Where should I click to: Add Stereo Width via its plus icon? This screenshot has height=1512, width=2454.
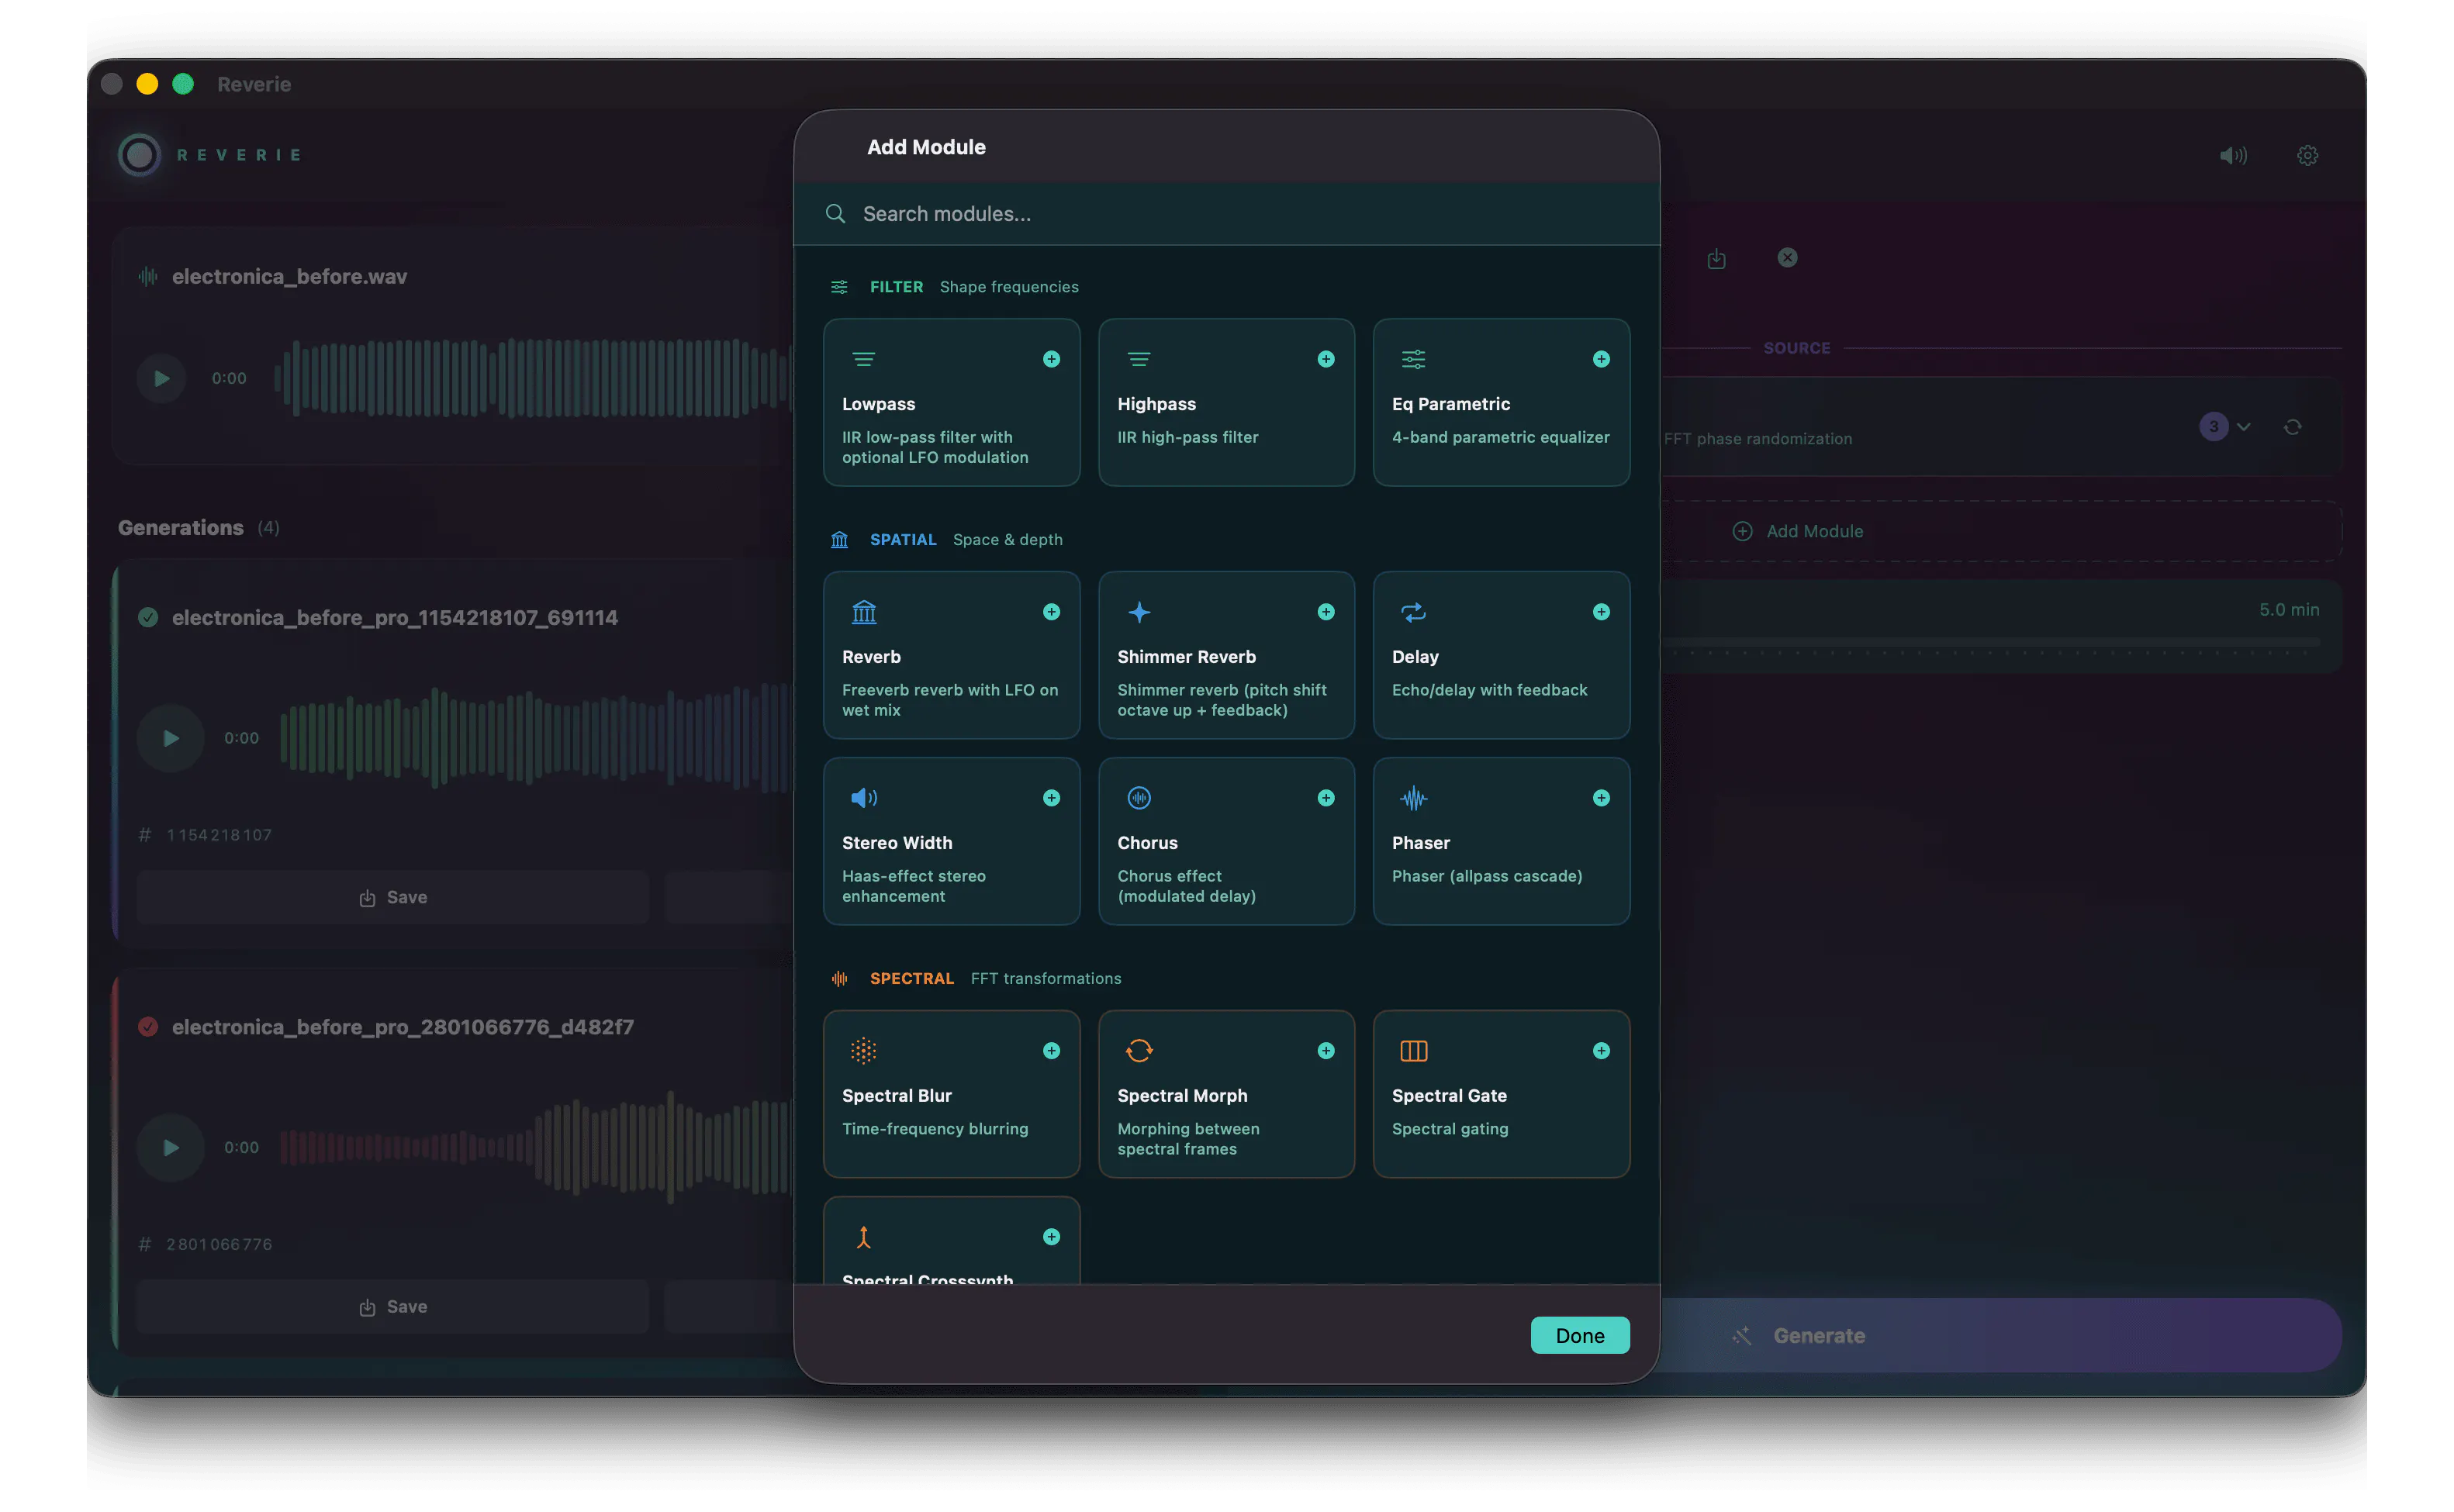[1051, 798]
